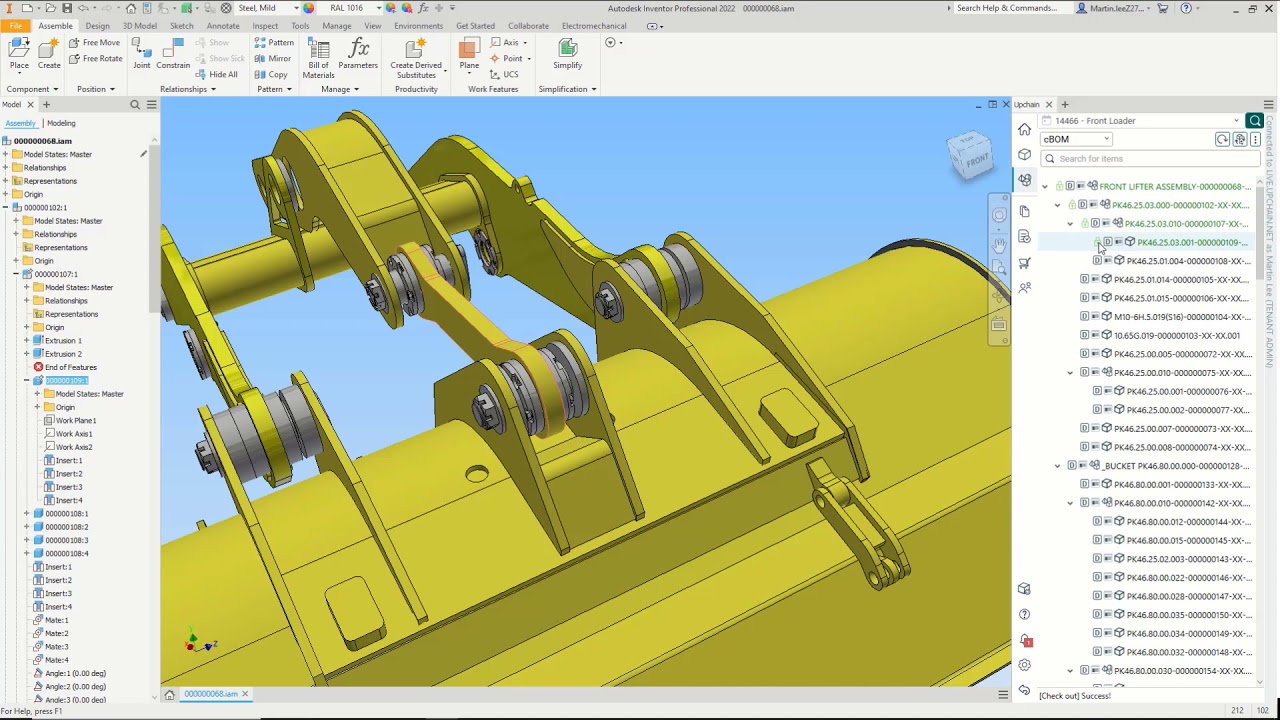
Task: Open Bill of Materials
Action: (318, 58)
